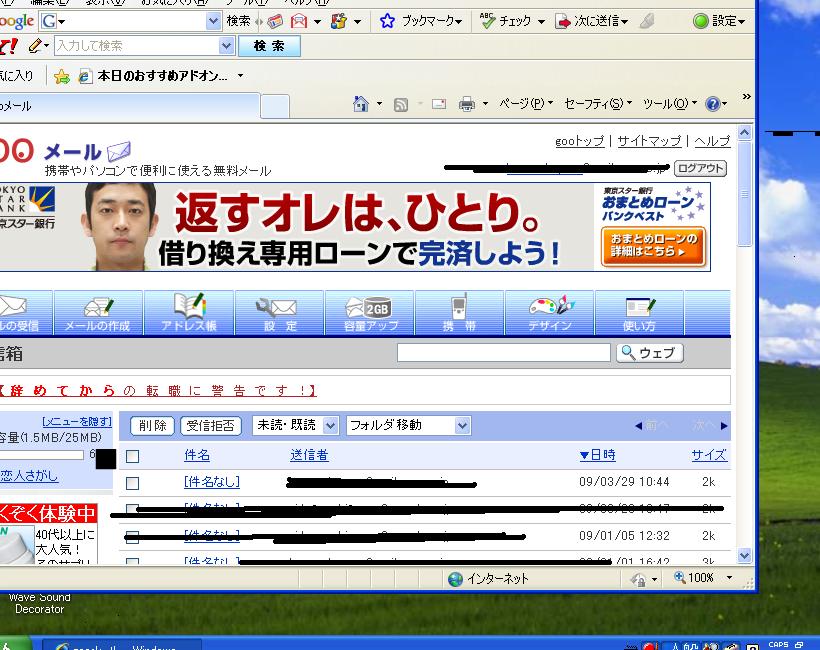Click the Google toolbar ブックマーク star icon
This screenshot has width=820, height=650.
387,21
